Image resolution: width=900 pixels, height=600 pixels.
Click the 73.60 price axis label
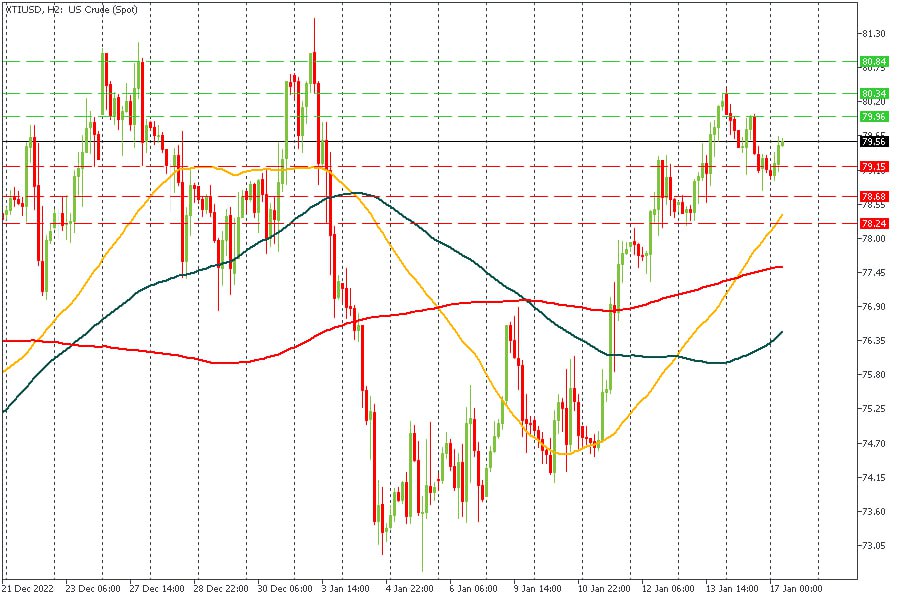874,512
